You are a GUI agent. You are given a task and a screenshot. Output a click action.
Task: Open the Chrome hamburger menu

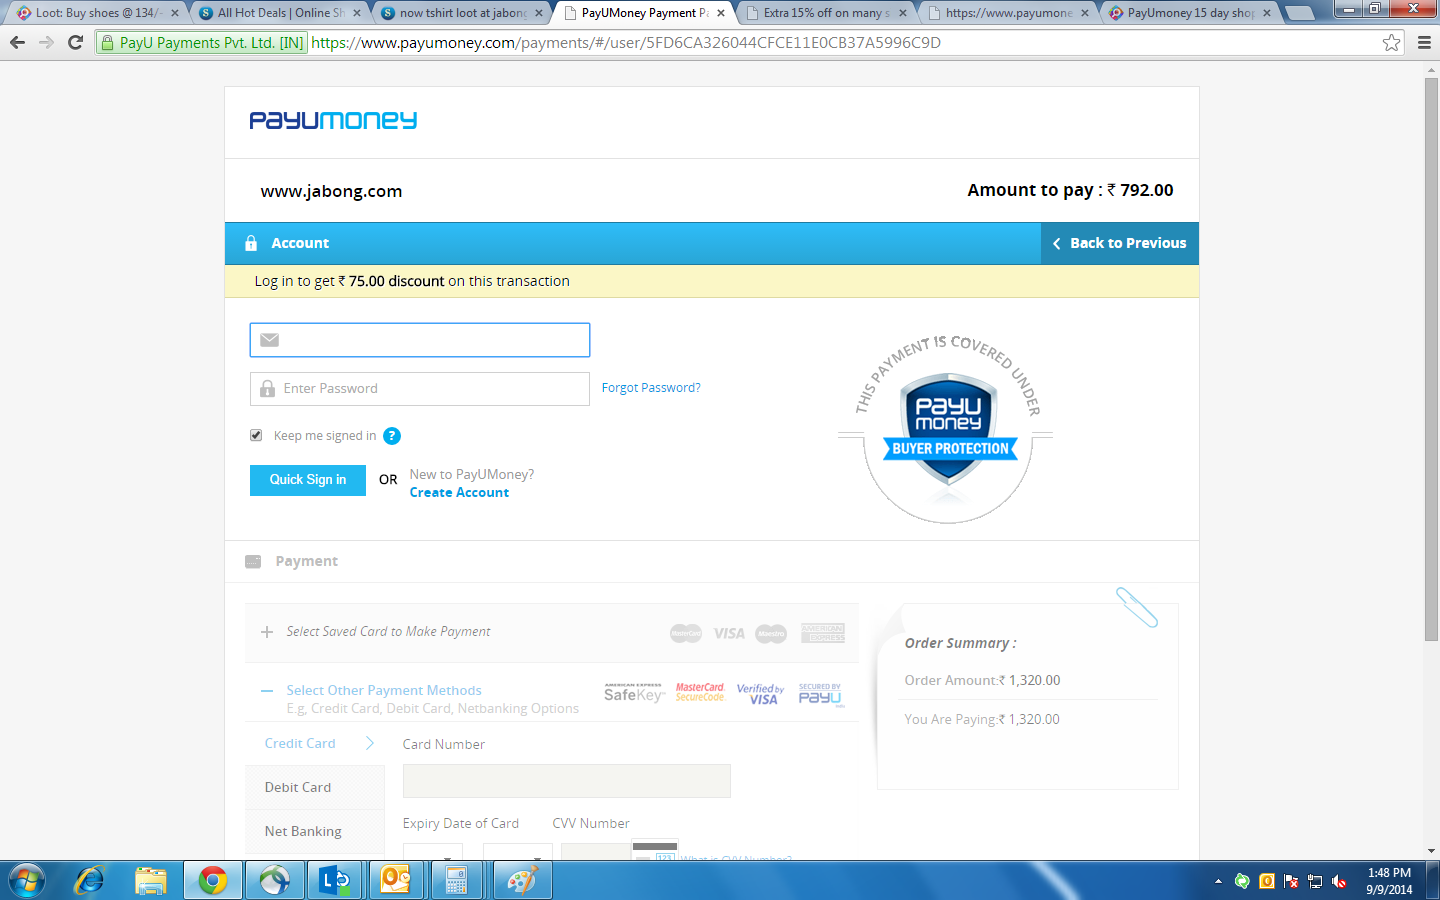click(1424, 42)
